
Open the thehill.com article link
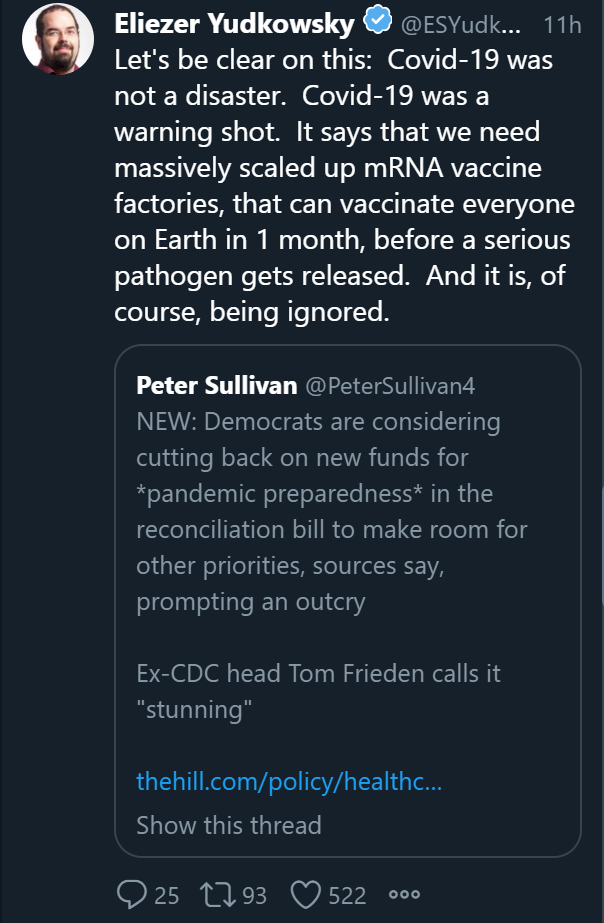(x=289, y=781)
